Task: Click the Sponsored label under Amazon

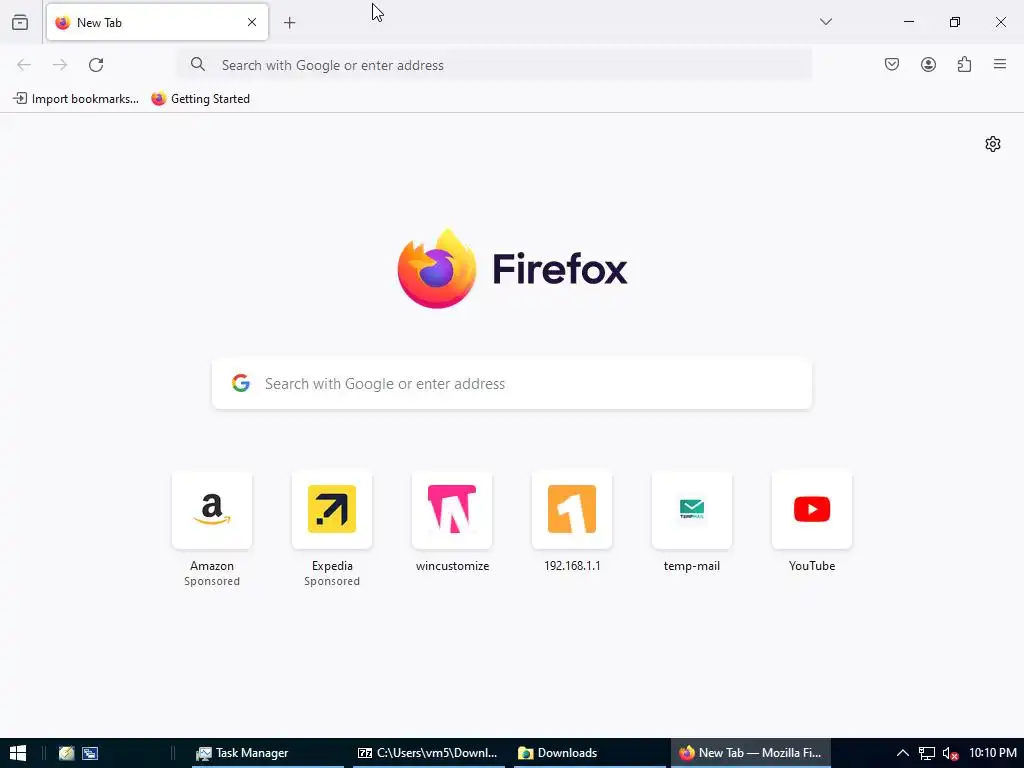Action: click(212, 581)
